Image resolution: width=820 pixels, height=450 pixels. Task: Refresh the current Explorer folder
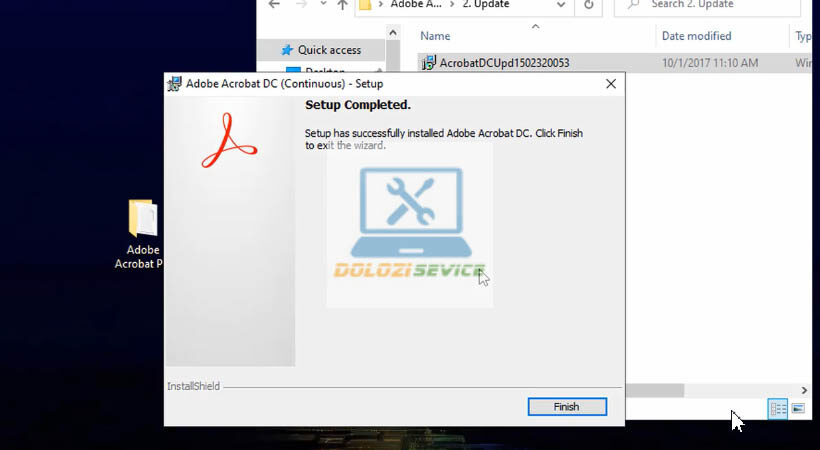(x=589, y=5)
